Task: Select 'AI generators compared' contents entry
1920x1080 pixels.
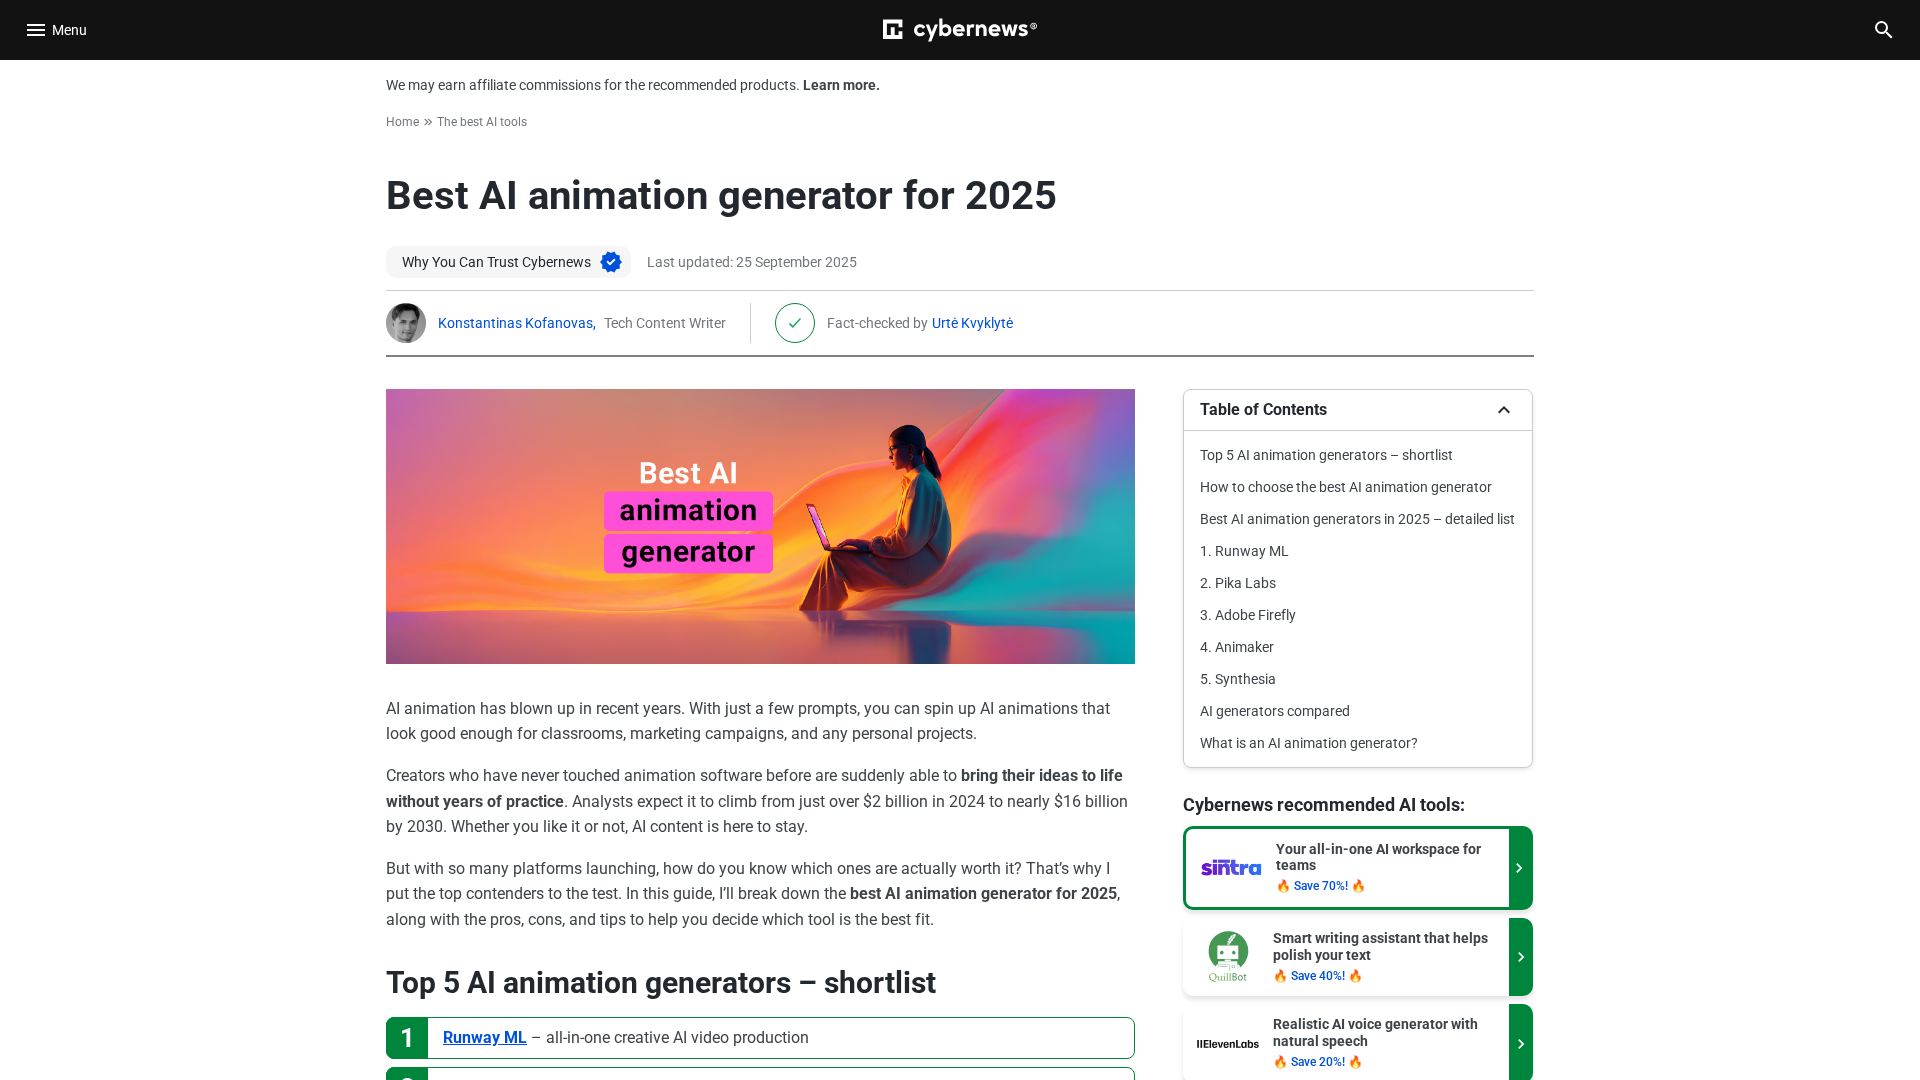Action: point(1274,711)
